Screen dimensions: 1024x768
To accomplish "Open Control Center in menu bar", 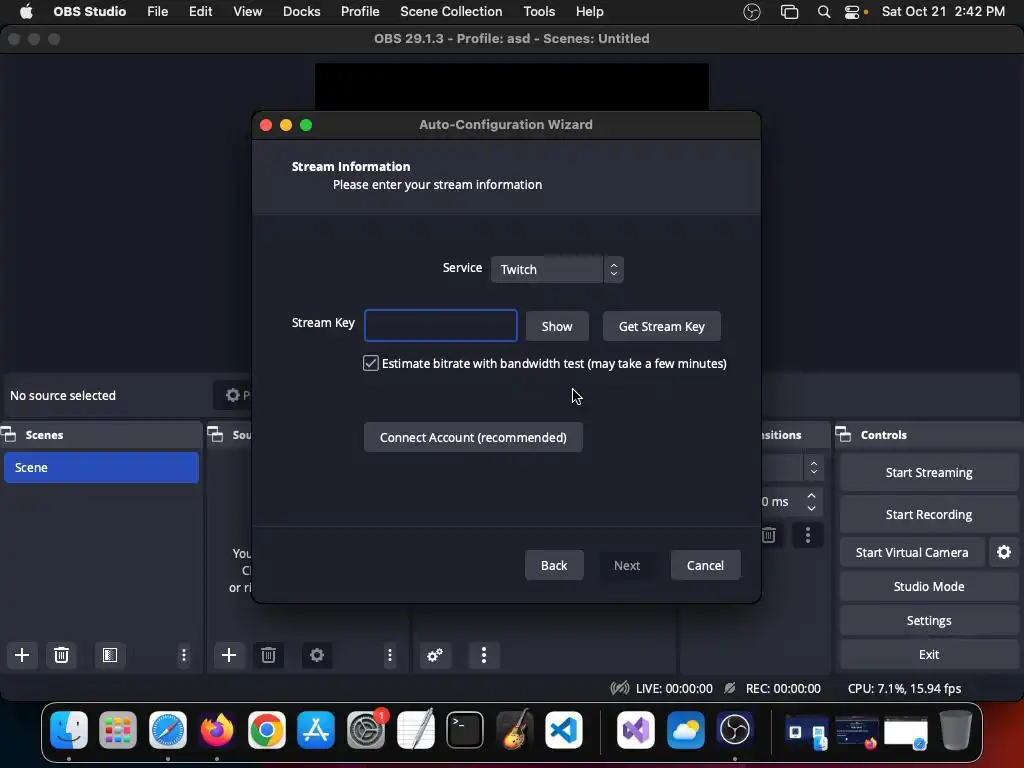I will click(852, 12).
